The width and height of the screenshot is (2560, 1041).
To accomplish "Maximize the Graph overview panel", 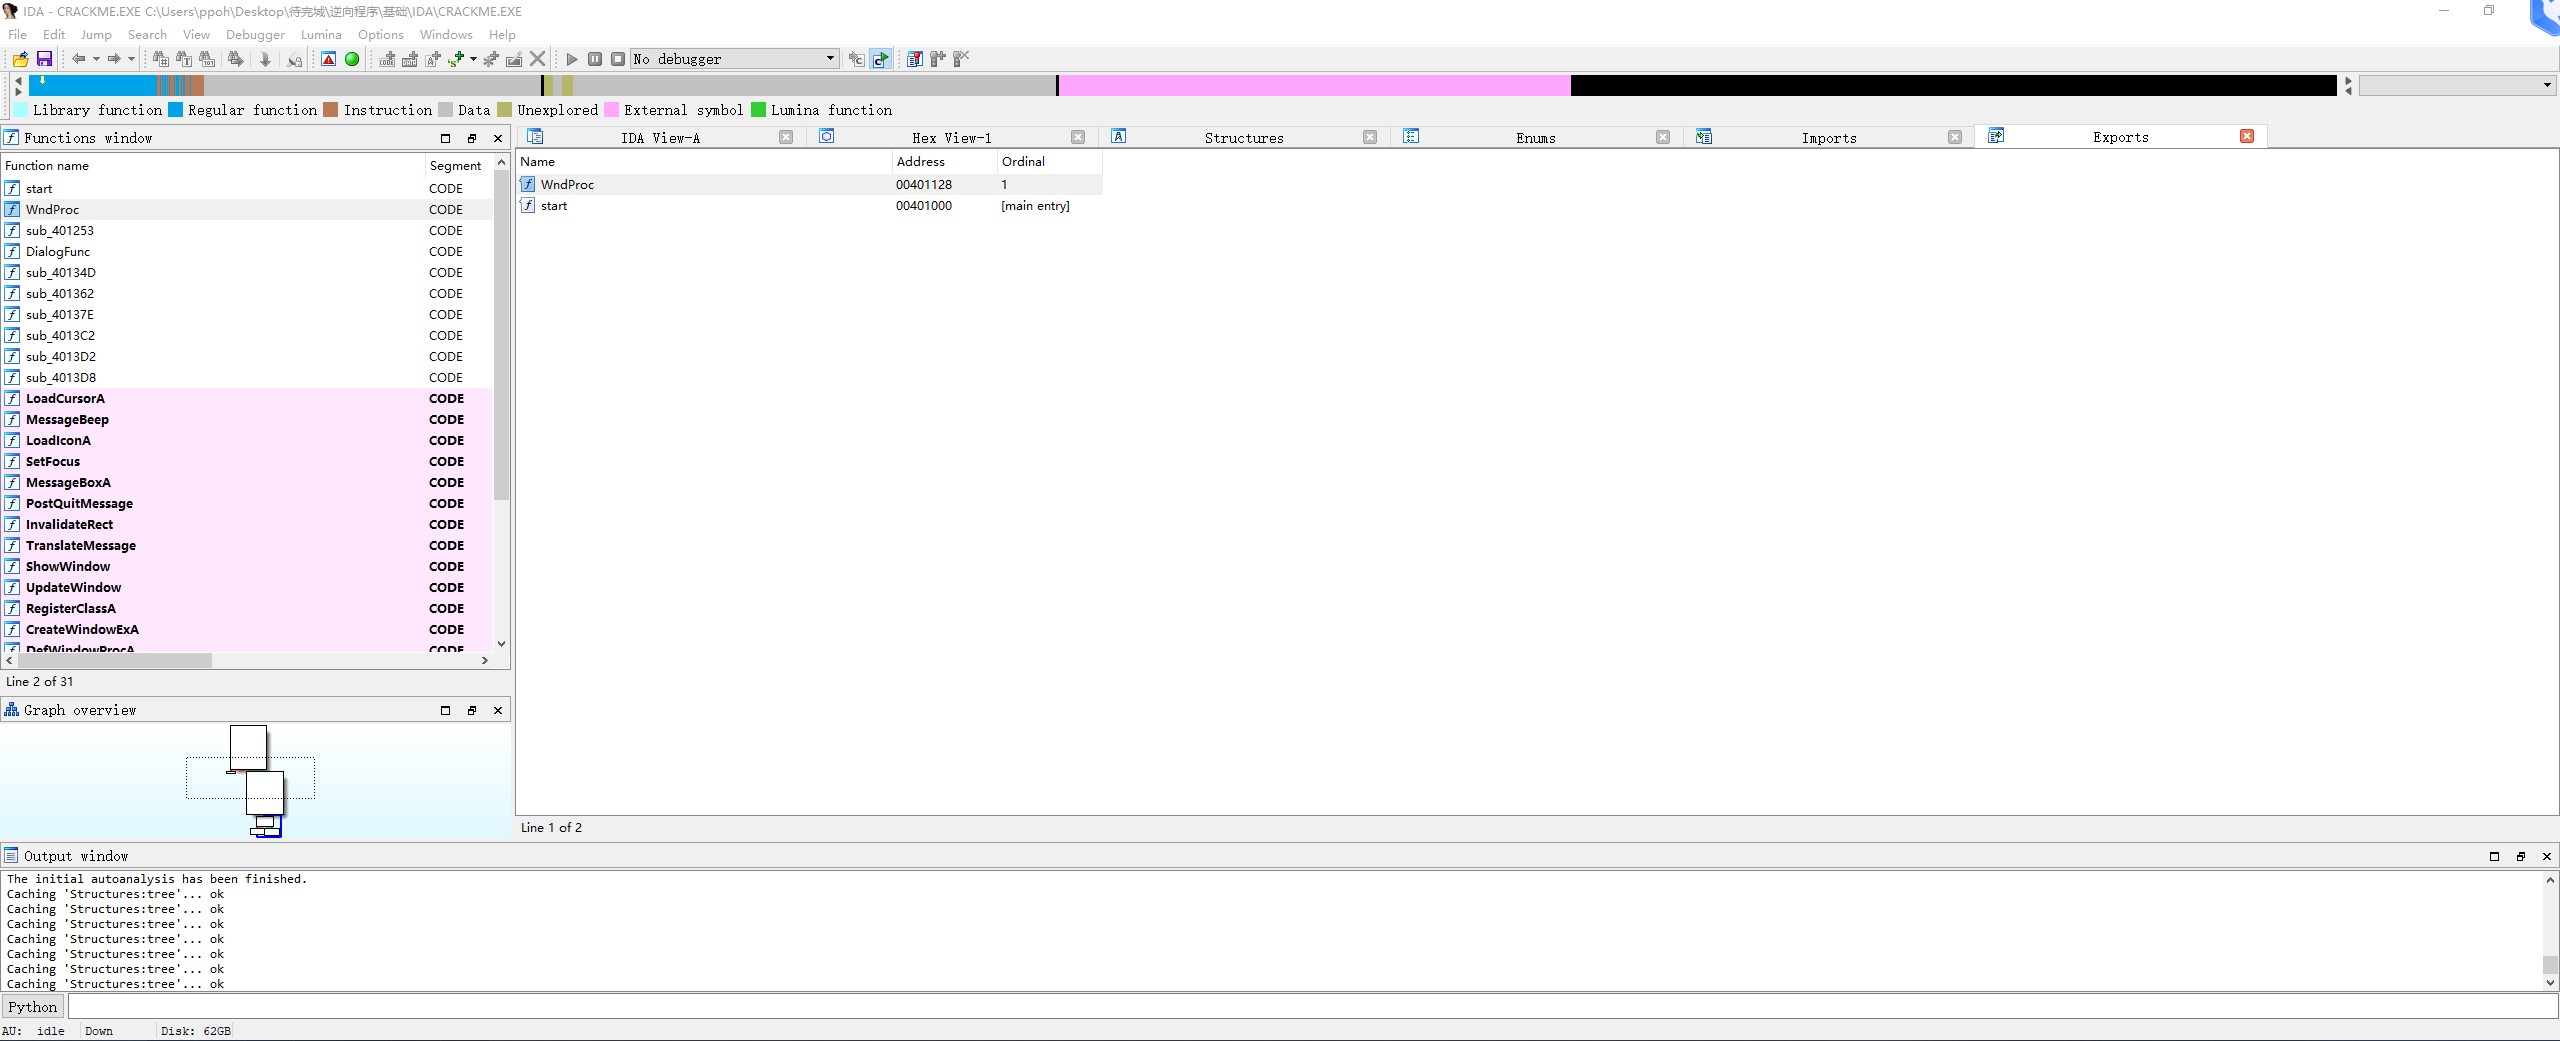I will [x=445, y=710].
